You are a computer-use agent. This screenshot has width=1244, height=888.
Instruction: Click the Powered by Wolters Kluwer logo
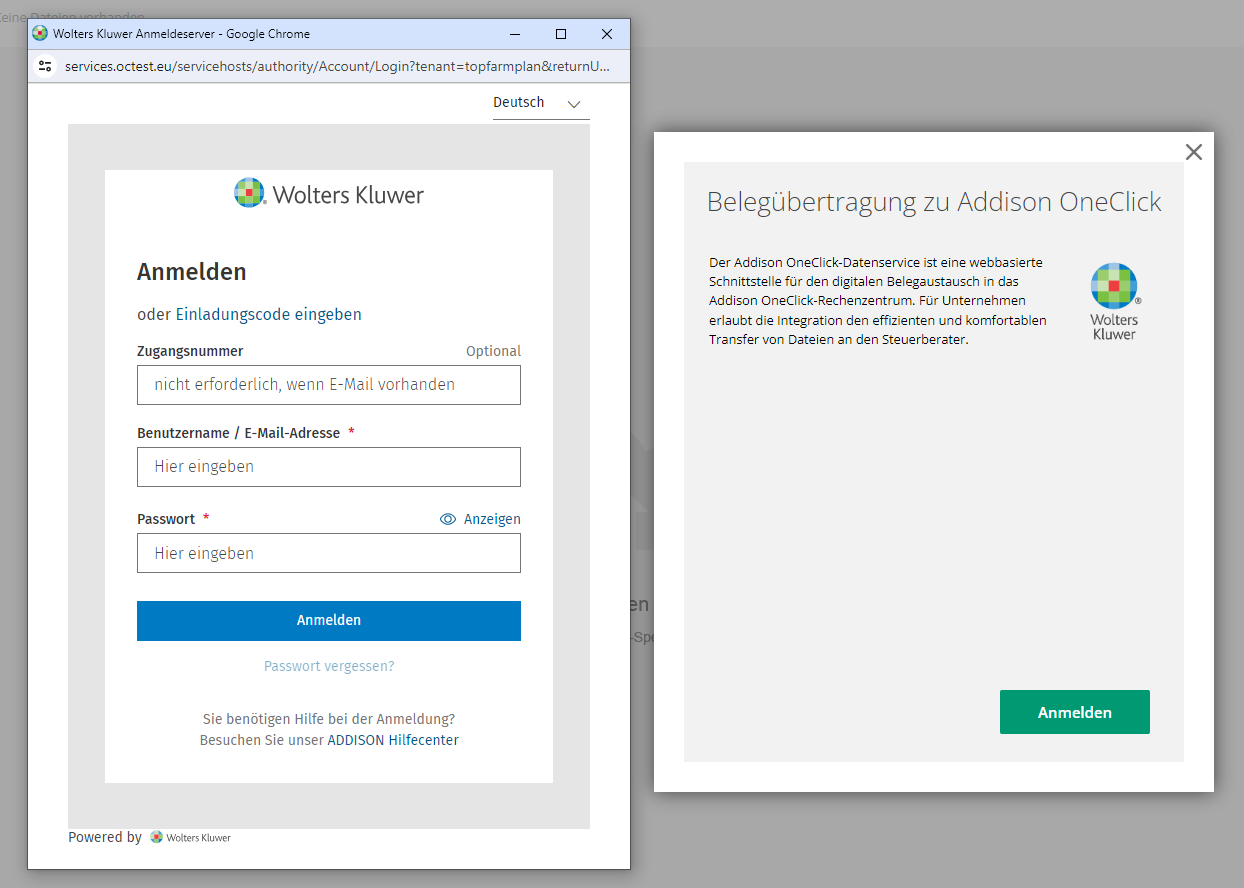[x=190, y=837]
